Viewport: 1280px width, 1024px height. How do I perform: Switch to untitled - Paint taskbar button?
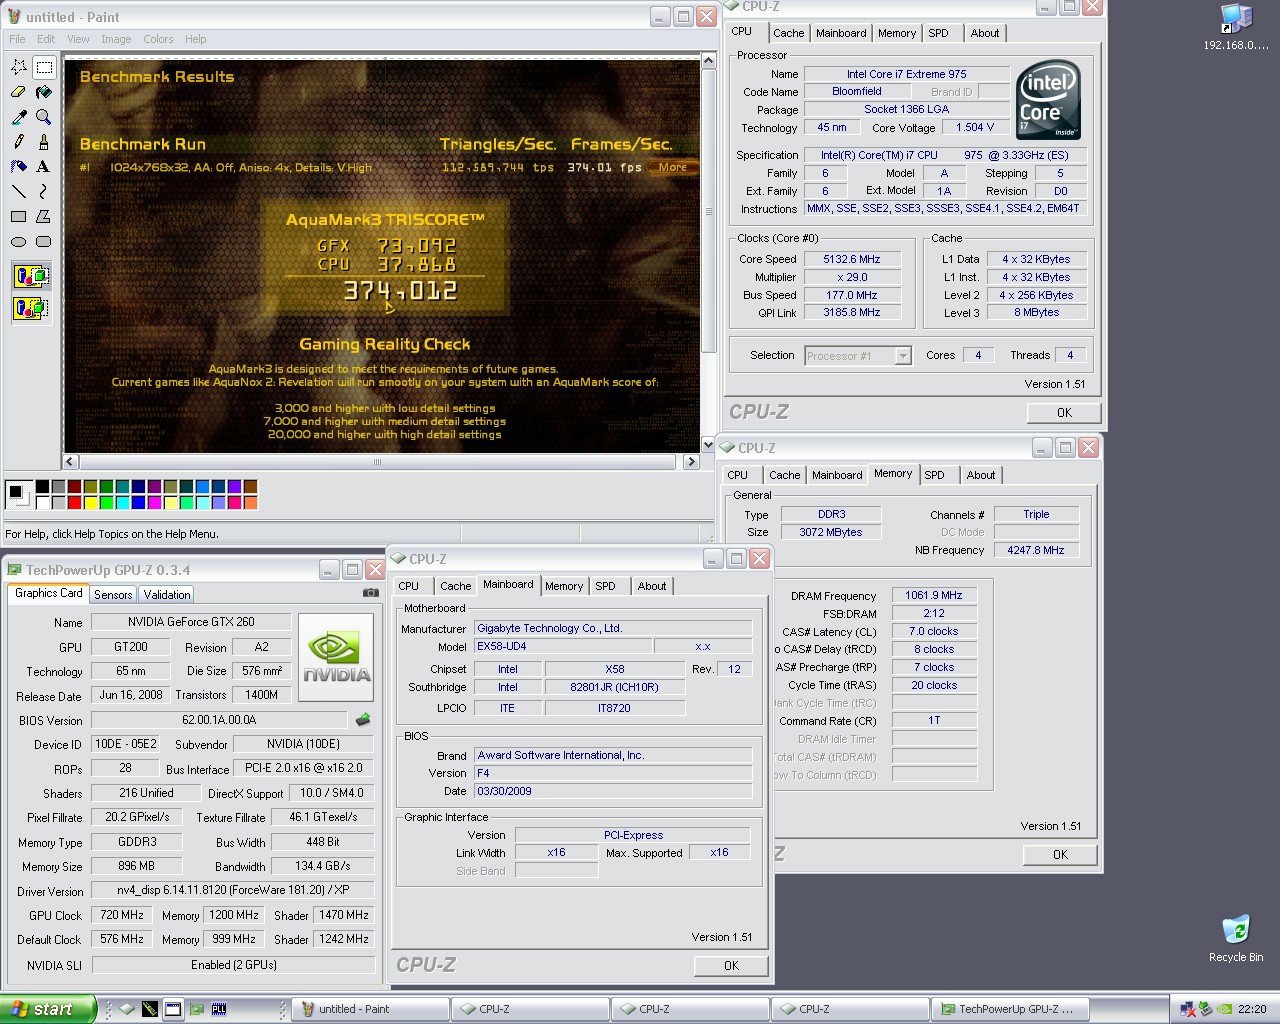[x=369, y=1009]
